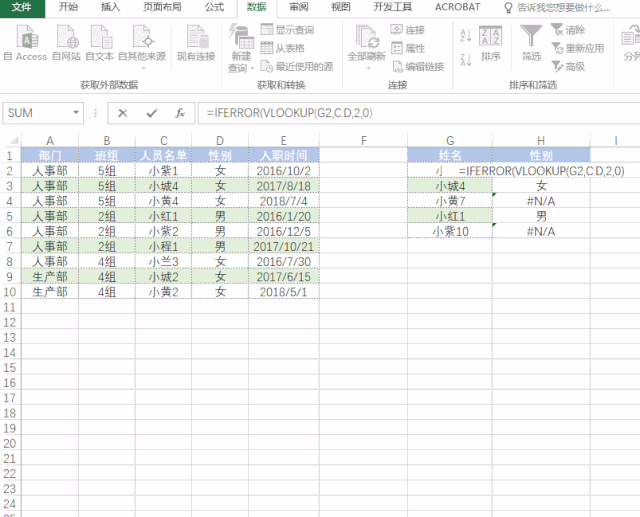Expand the Name Box dropdown arrow
The image size is (640, 517).
coord(76,113)
